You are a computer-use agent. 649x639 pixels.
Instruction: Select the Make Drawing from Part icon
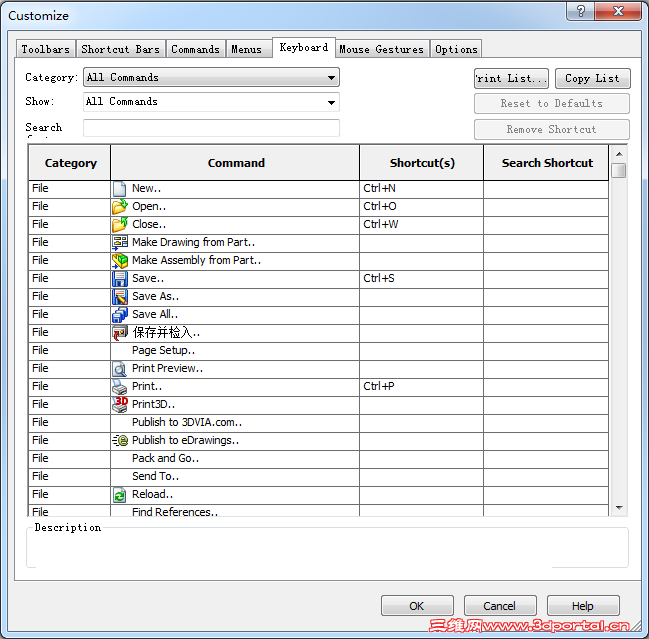[x=120, y=243]
